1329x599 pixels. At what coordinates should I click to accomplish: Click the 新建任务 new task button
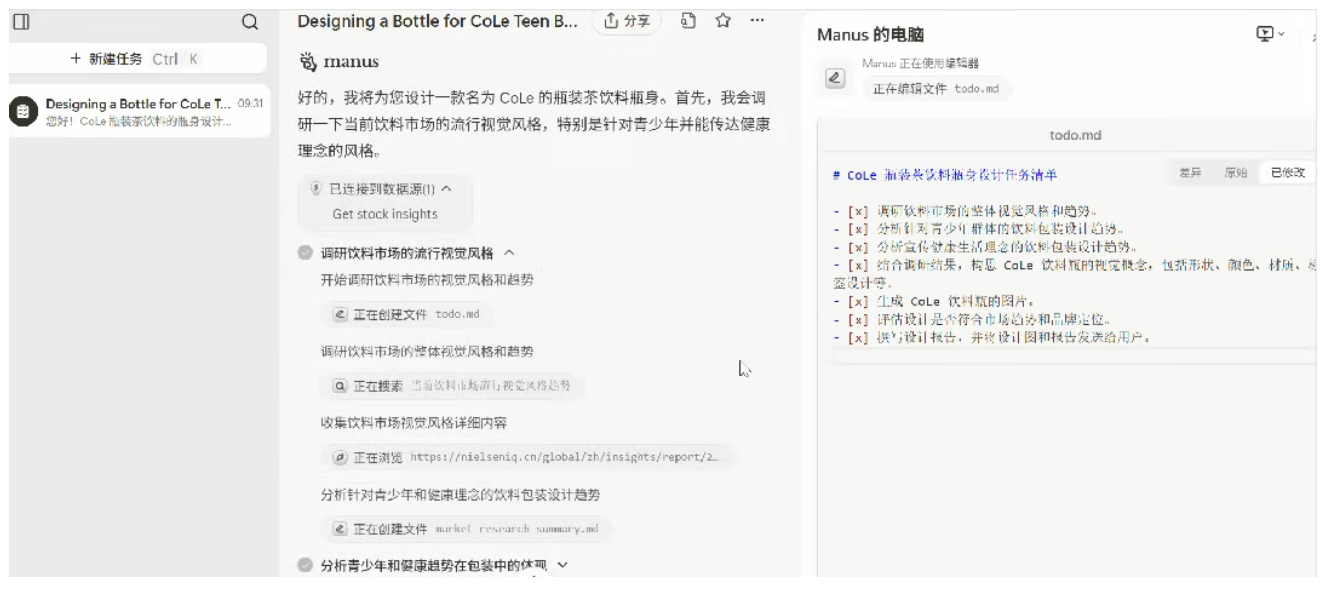tap(138, 59)
